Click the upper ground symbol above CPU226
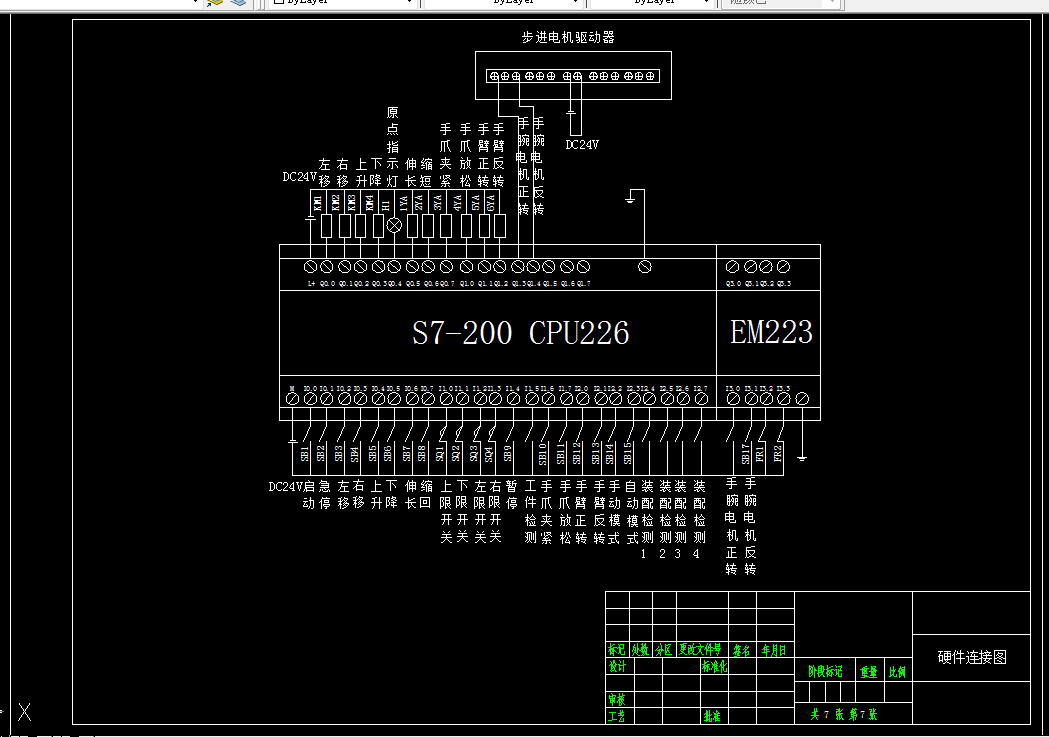This screenshot has width=1049, height=737. click(630, 198)
